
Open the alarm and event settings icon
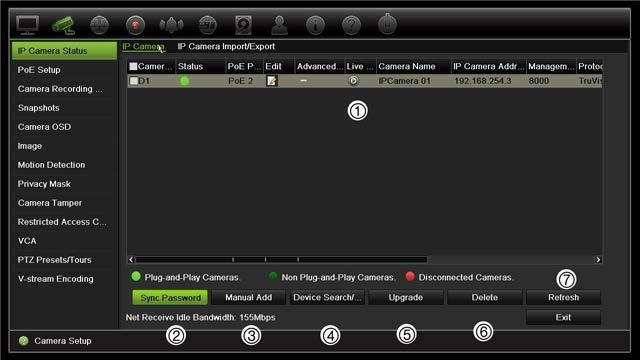point(171,25)
